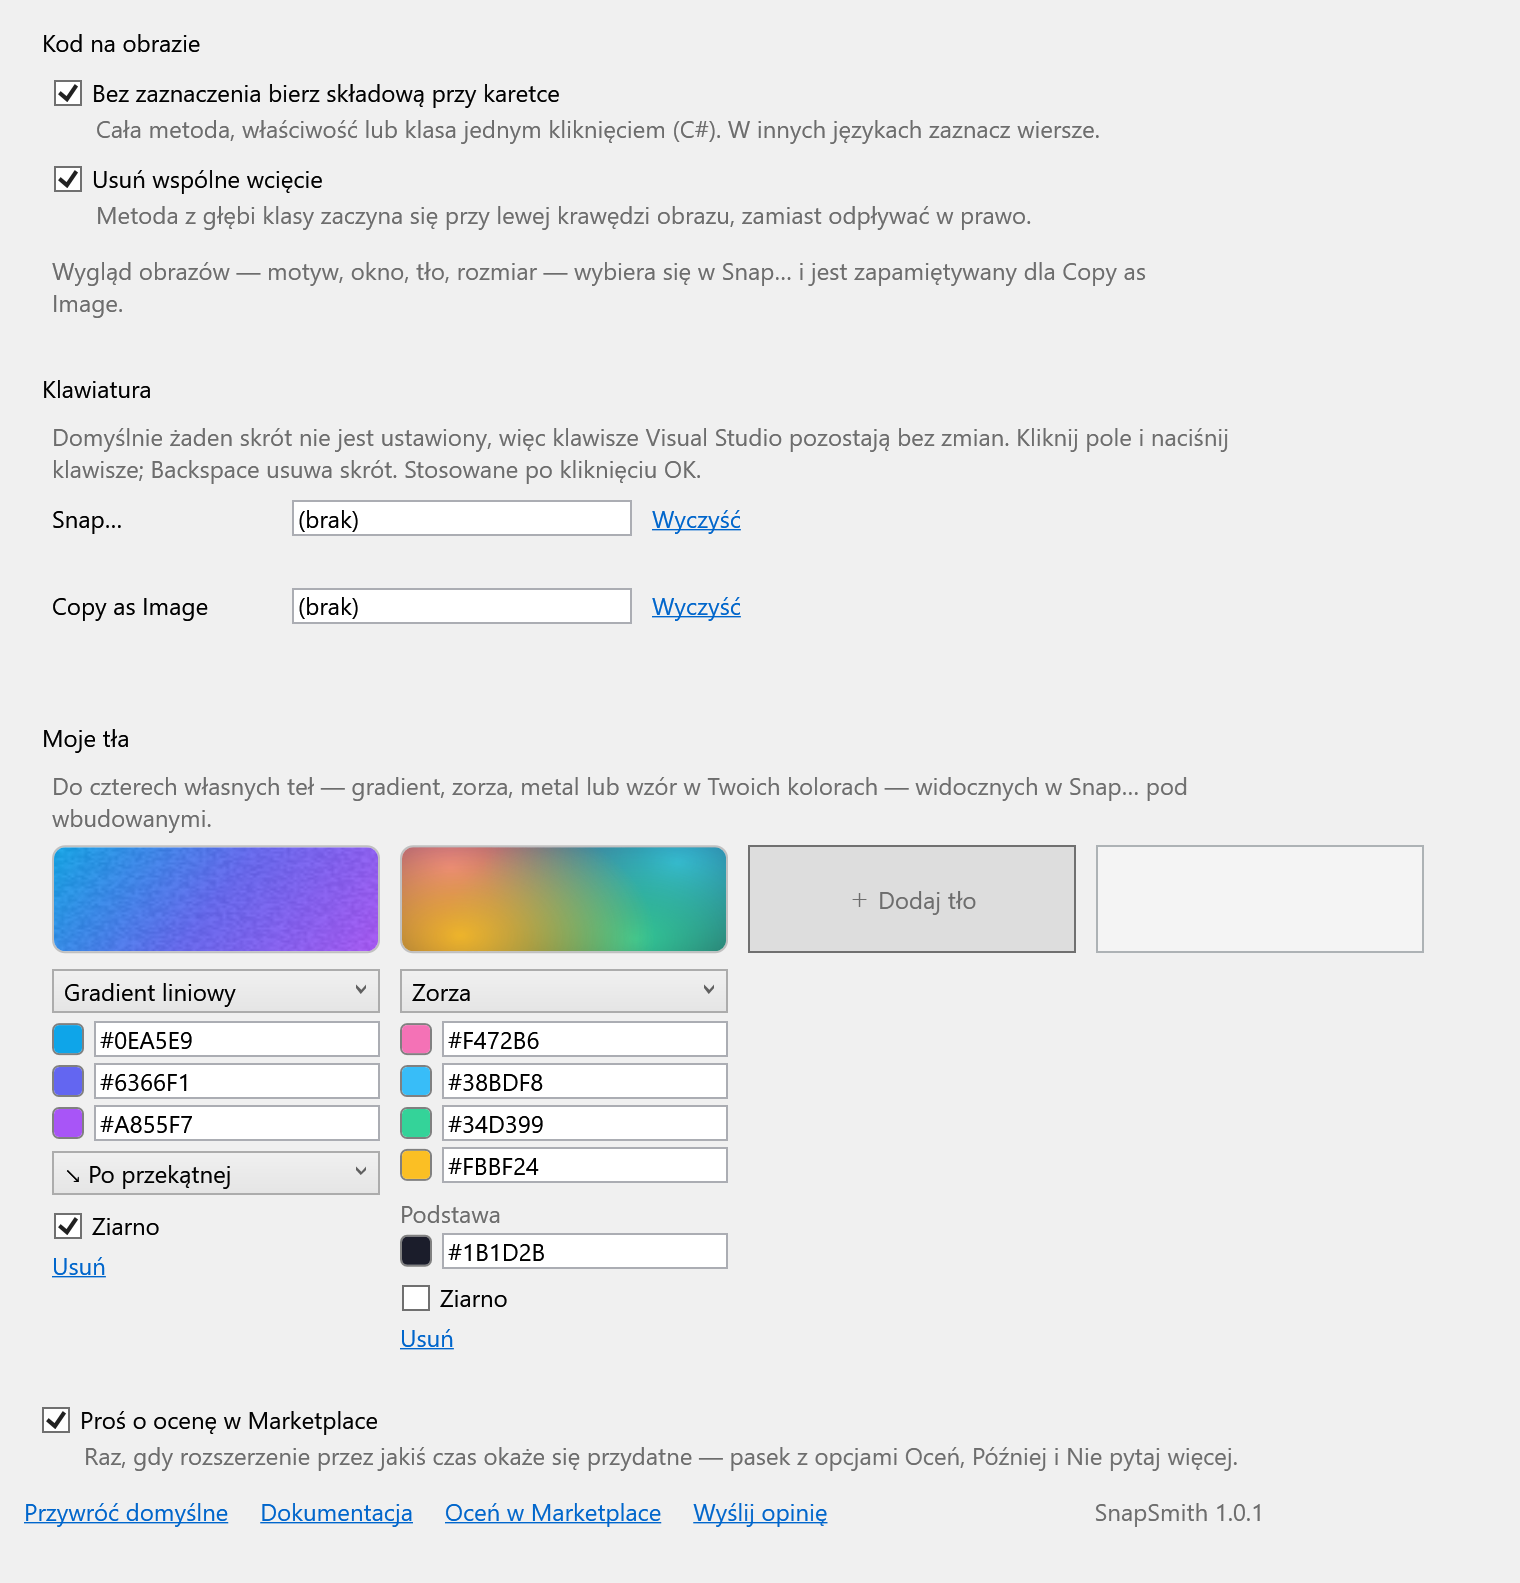
Task: Edit the #FBBF24 hex color field
Action: pos(585,1165)
